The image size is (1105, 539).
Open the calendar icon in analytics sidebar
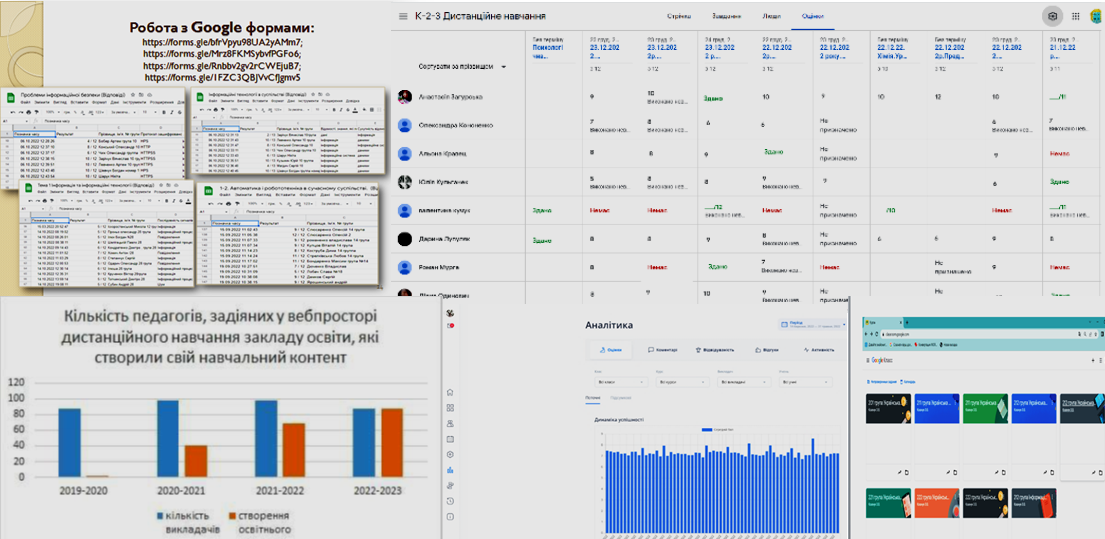451,438
